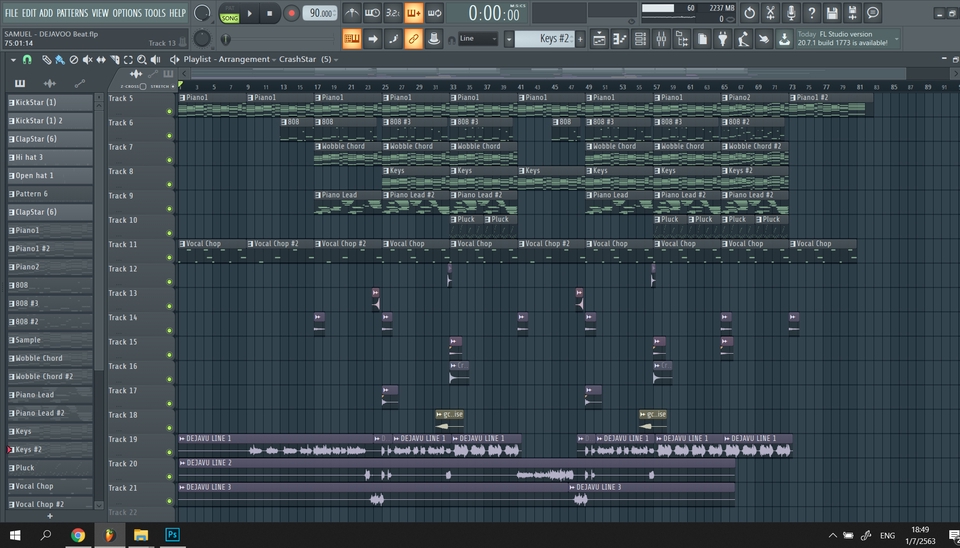Mute Track 11 with green light
The width and height of the screenshot is (960, 548).
point(170,258)
